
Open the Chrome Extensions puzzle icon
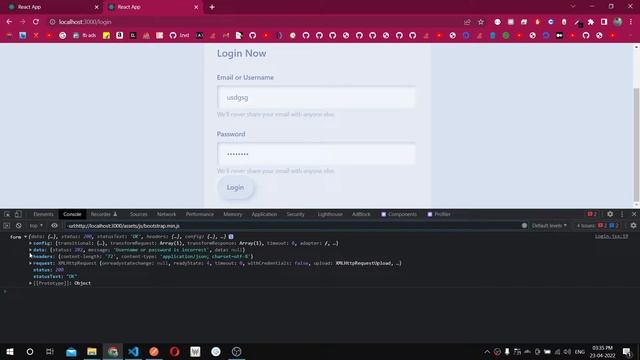591,22
